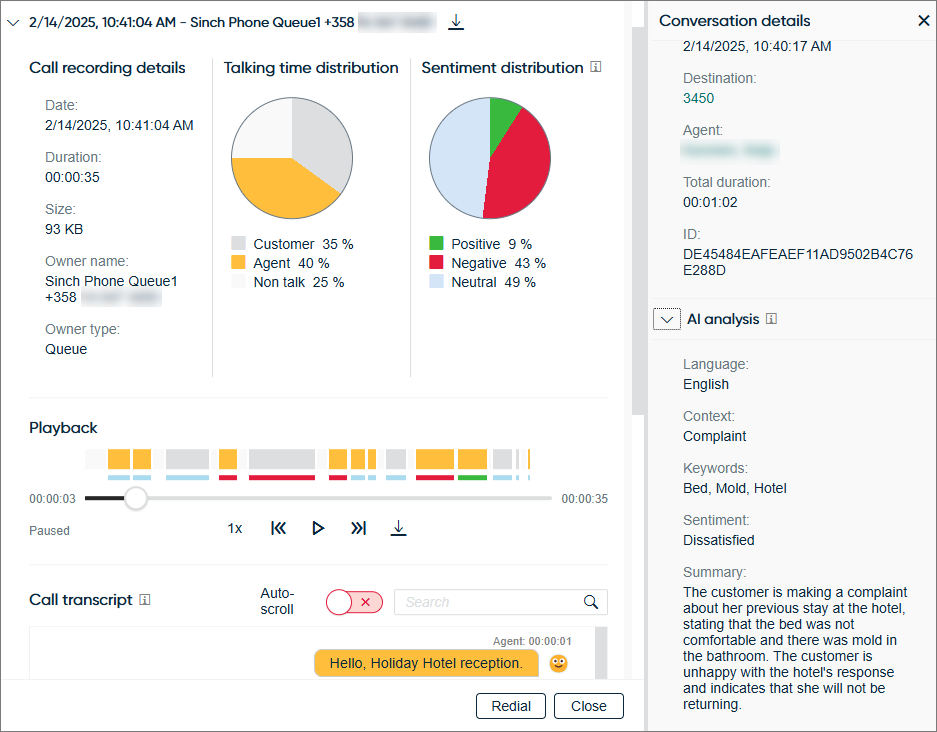This screenshot has width=937, height=732.
Task: Click the Close button
Action: coord(588,706)
